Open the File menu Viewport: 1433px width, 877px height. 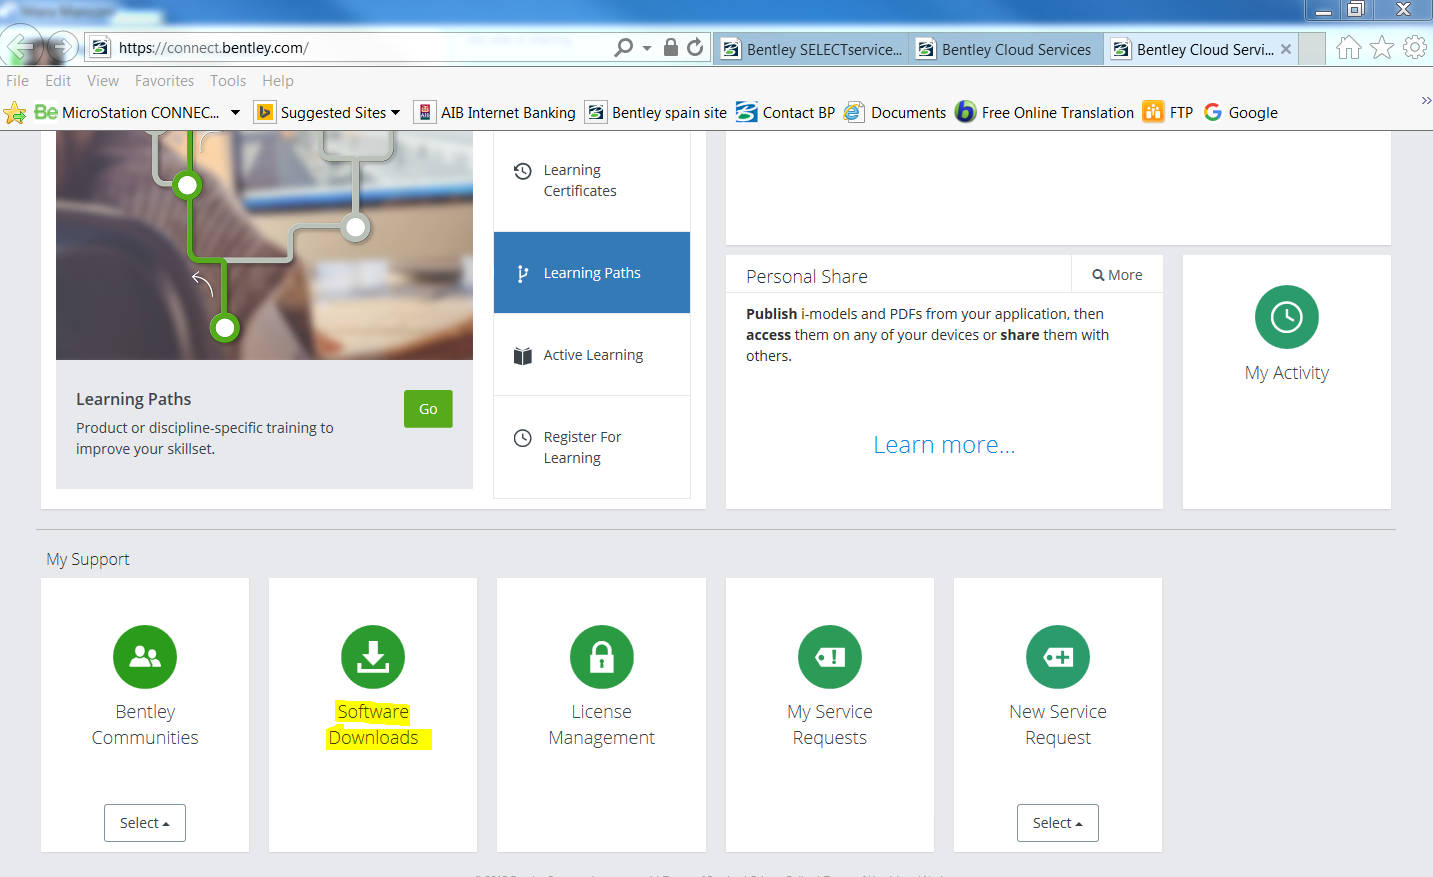tap(17, 81)
